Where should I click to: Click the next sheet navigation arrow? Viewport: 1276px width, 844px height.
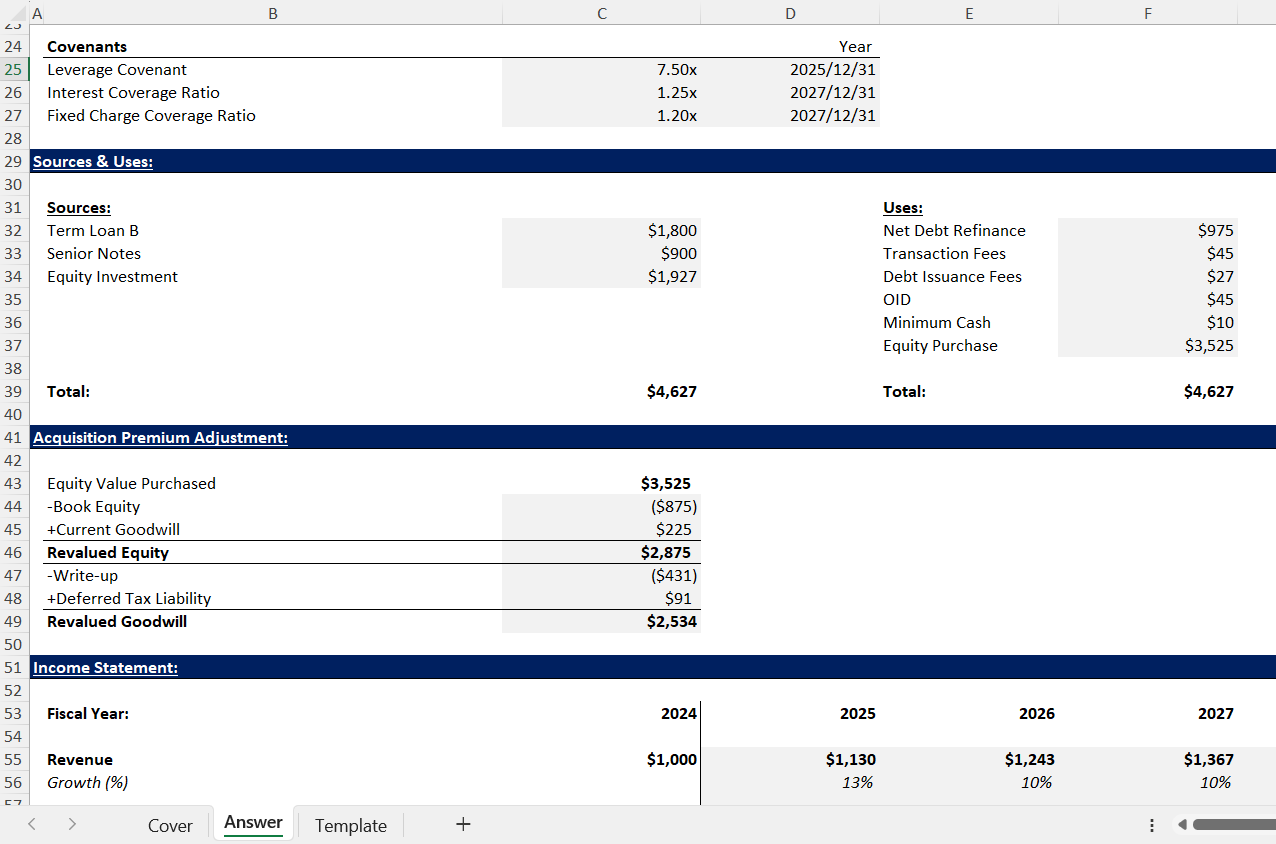(x=73, y=825)
